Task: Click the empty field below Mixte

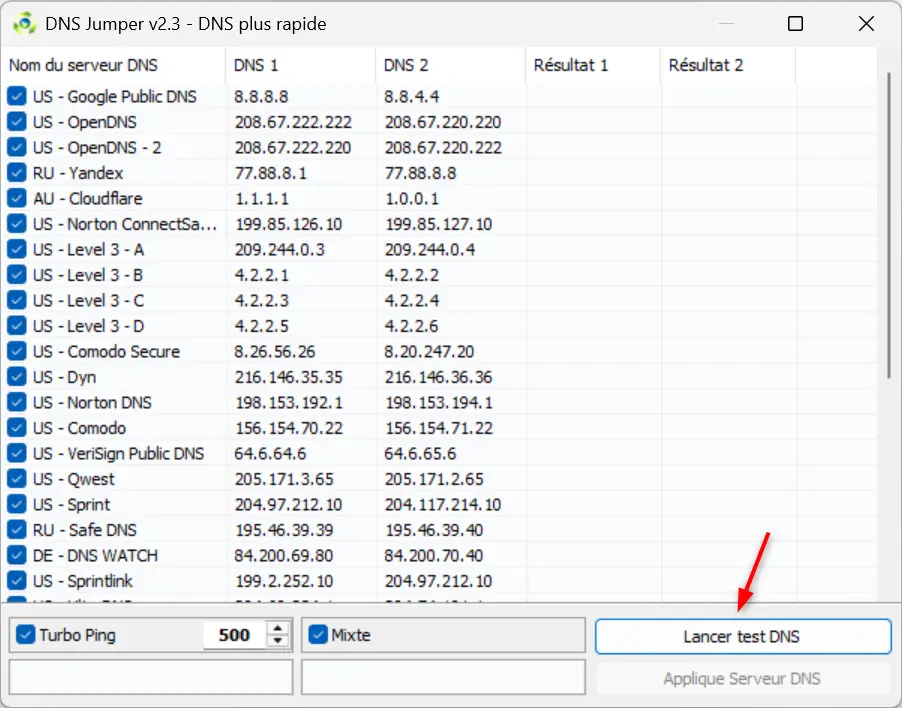Action: (x=443, y=677)
